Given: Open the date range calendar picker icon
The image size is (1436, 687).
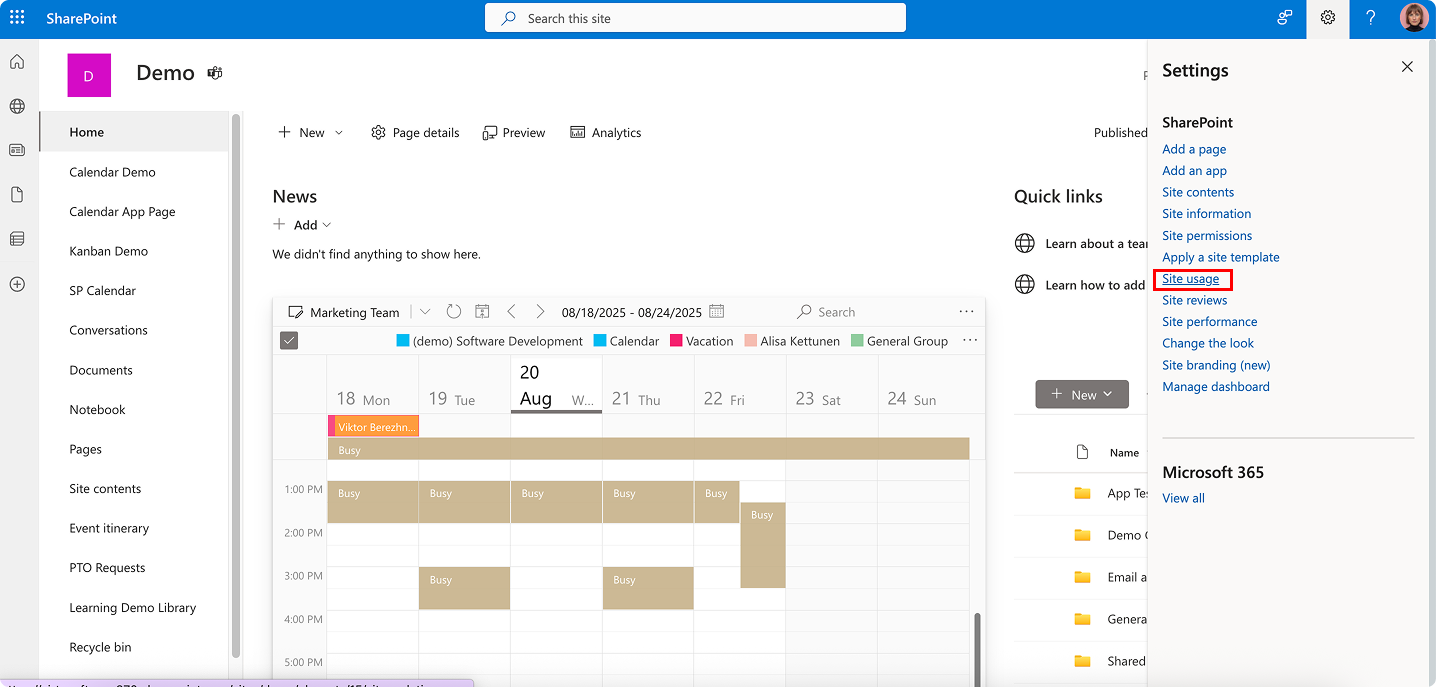Looking at the screenshot, I should (x=717, y=311).
